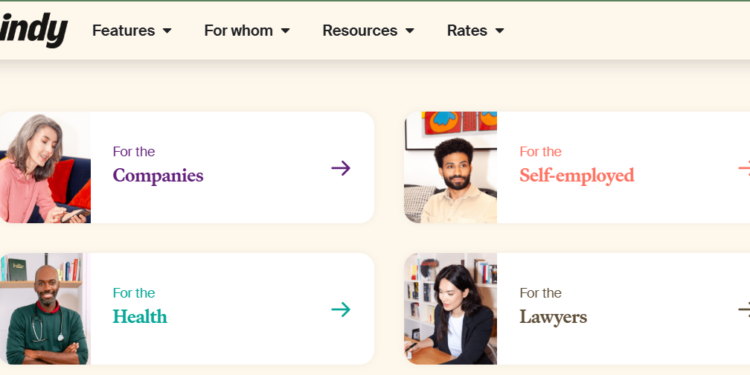Click the purple arrow on Companies card
Image resolution: width=750 pixels, height=375 pixels.
pyautogui.click(x=341, y=168)
